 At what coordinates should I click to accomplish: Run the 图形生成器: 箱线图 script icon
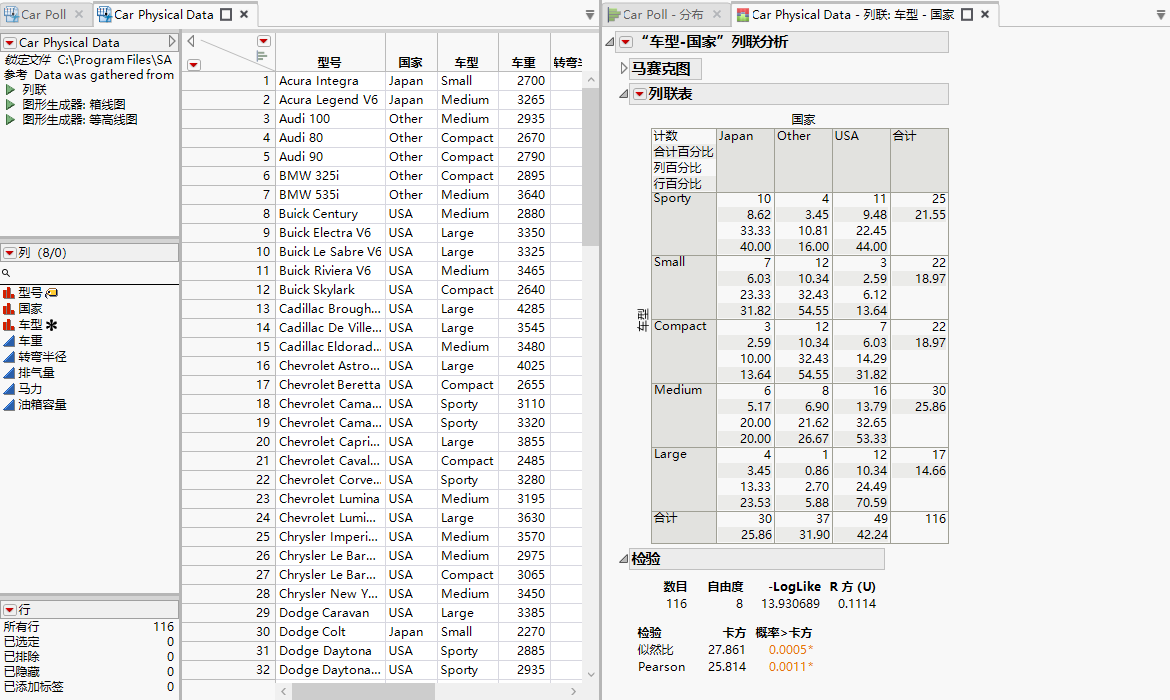12,103
